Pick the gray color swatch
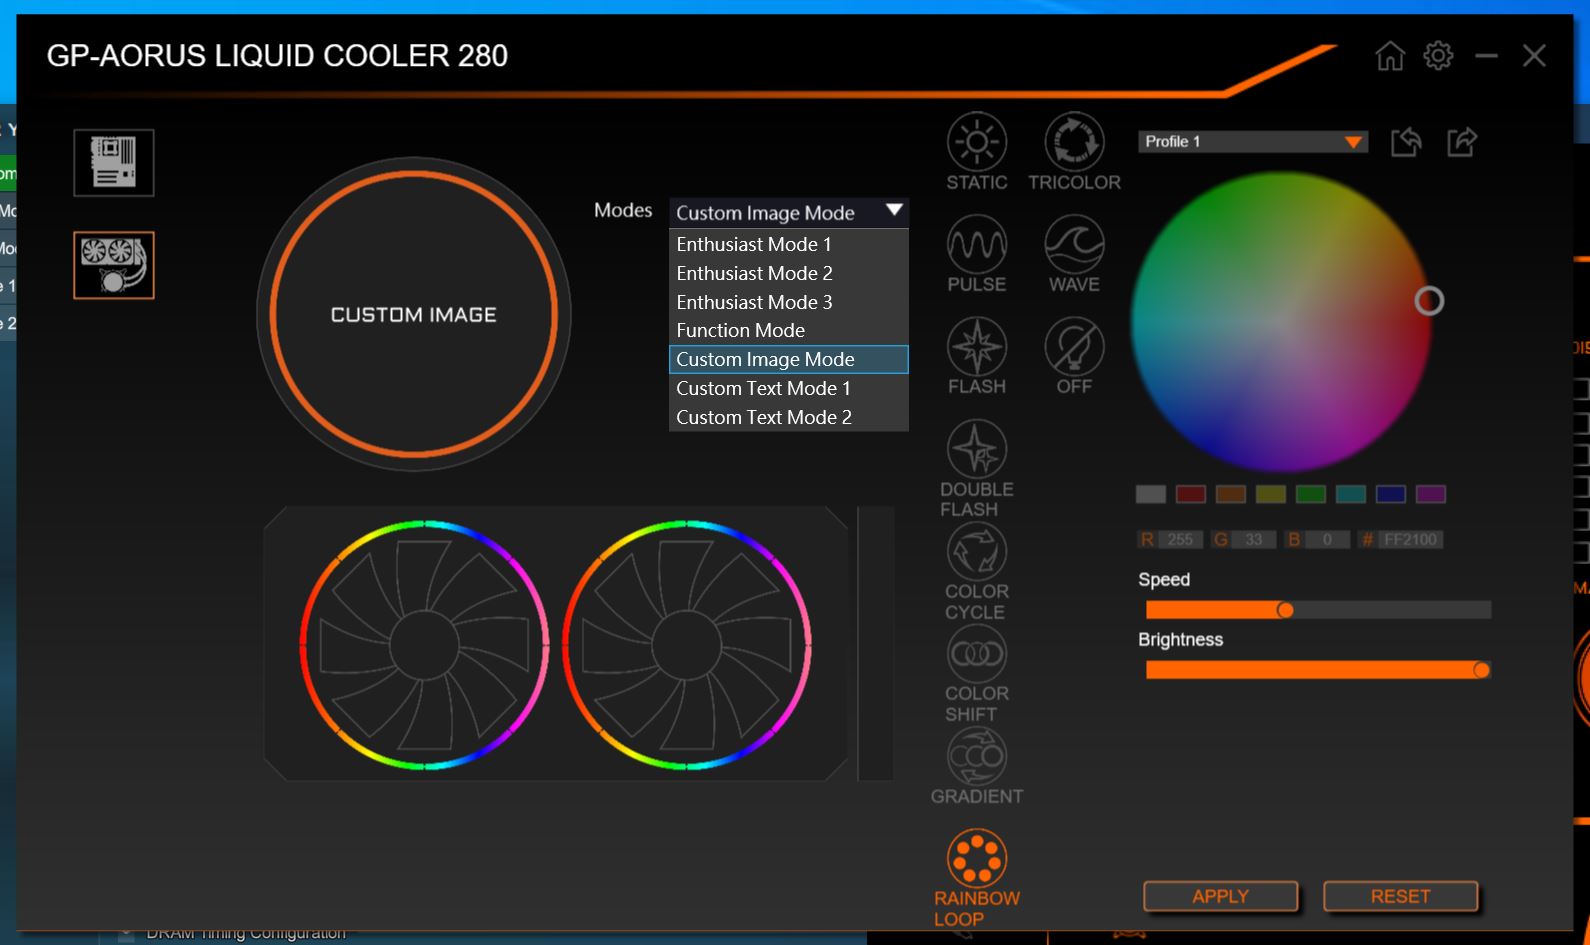 (x=1151, y=494)
